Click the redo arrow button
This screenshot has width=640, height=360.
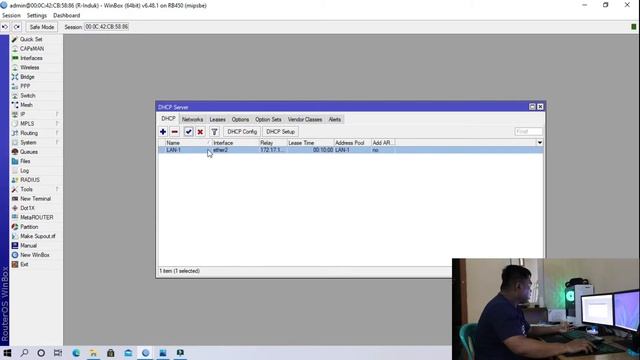coord(17,27)
